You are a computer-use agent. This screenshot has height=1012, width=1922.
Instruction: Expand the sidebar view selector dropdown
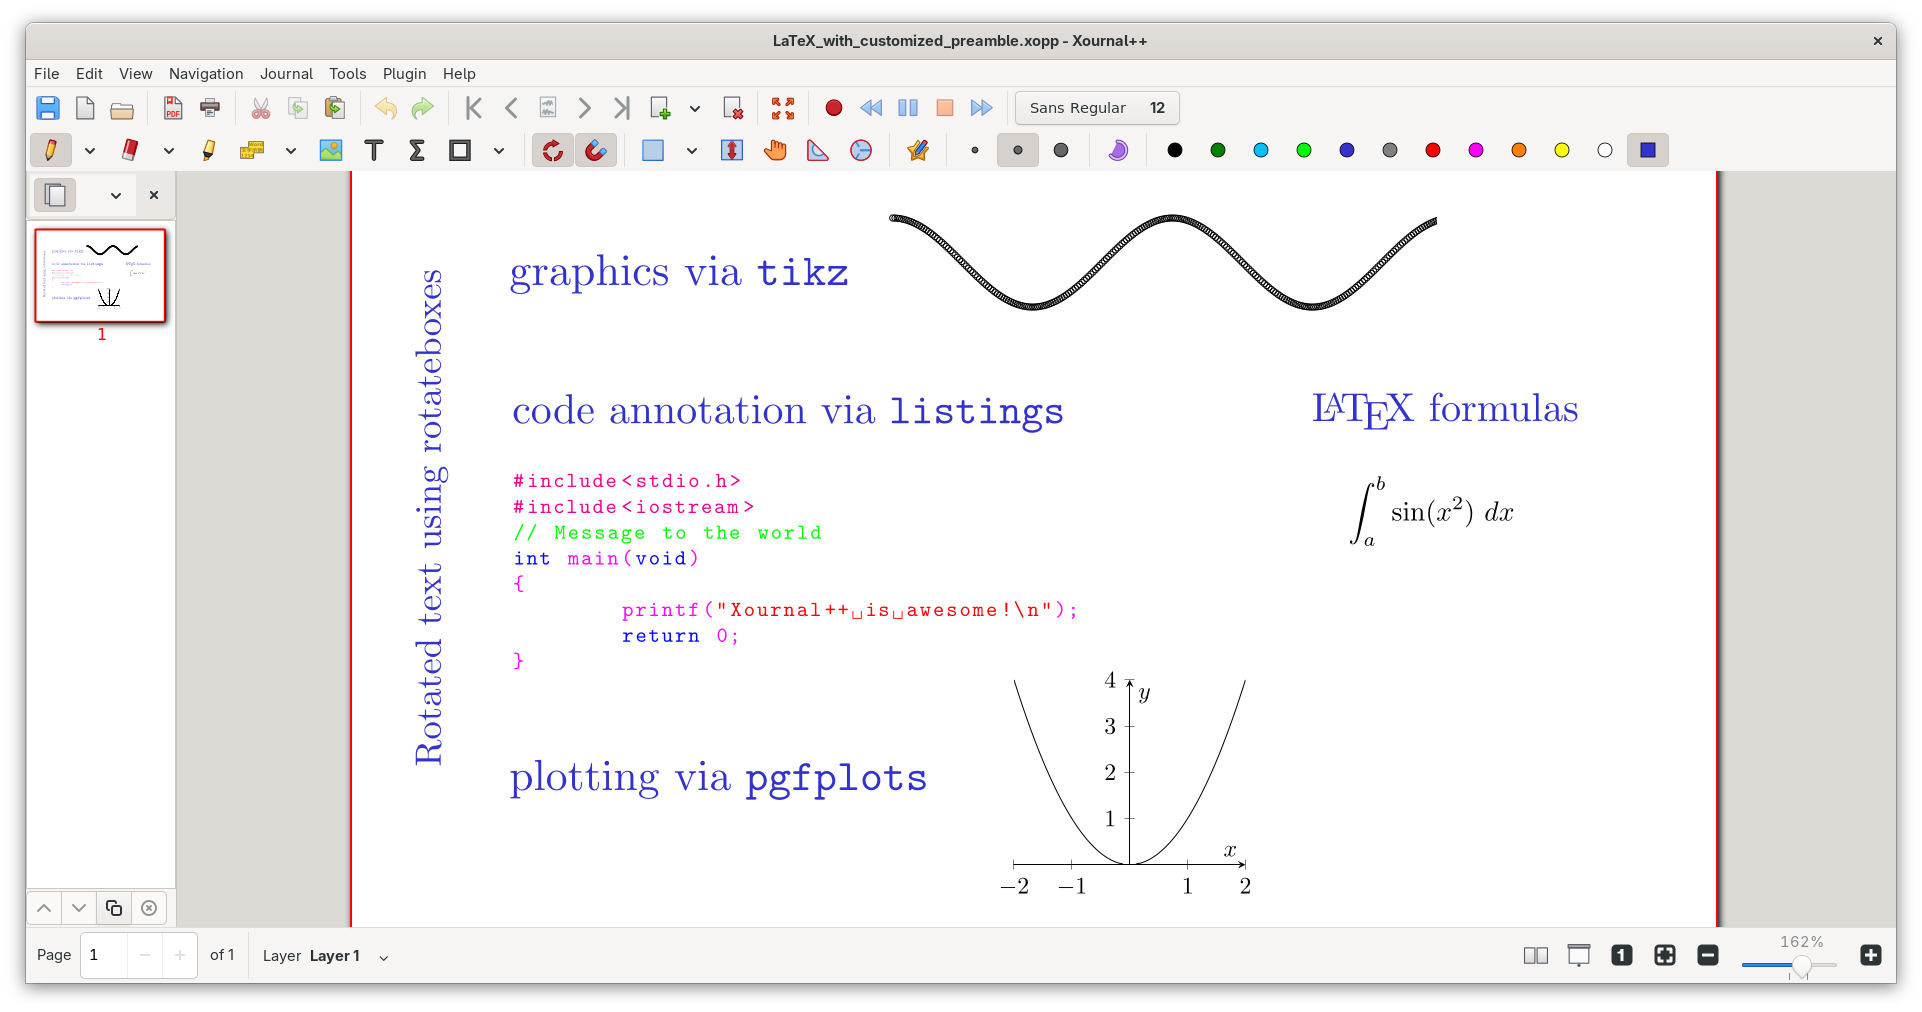click(116, 196)
